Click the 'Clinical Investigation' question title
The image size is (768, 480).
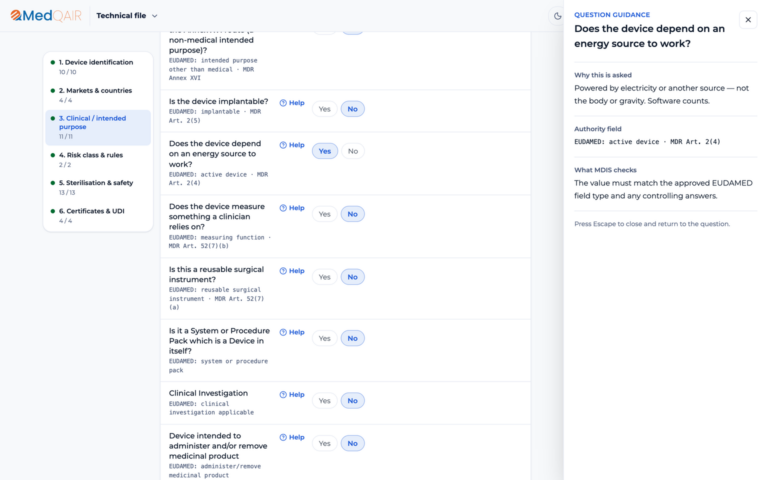coord(208,393)
